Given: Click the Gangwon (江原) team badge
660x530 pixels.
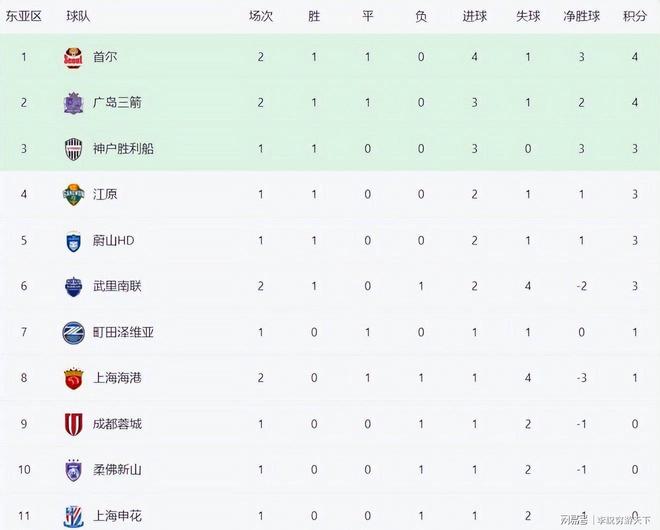Looking at the screenshot, I should point(73,194).
